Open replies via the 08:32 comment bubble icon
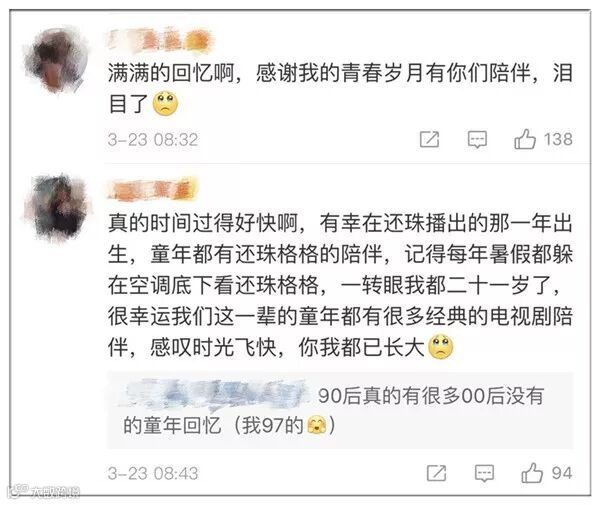 (x=477, y=140)
